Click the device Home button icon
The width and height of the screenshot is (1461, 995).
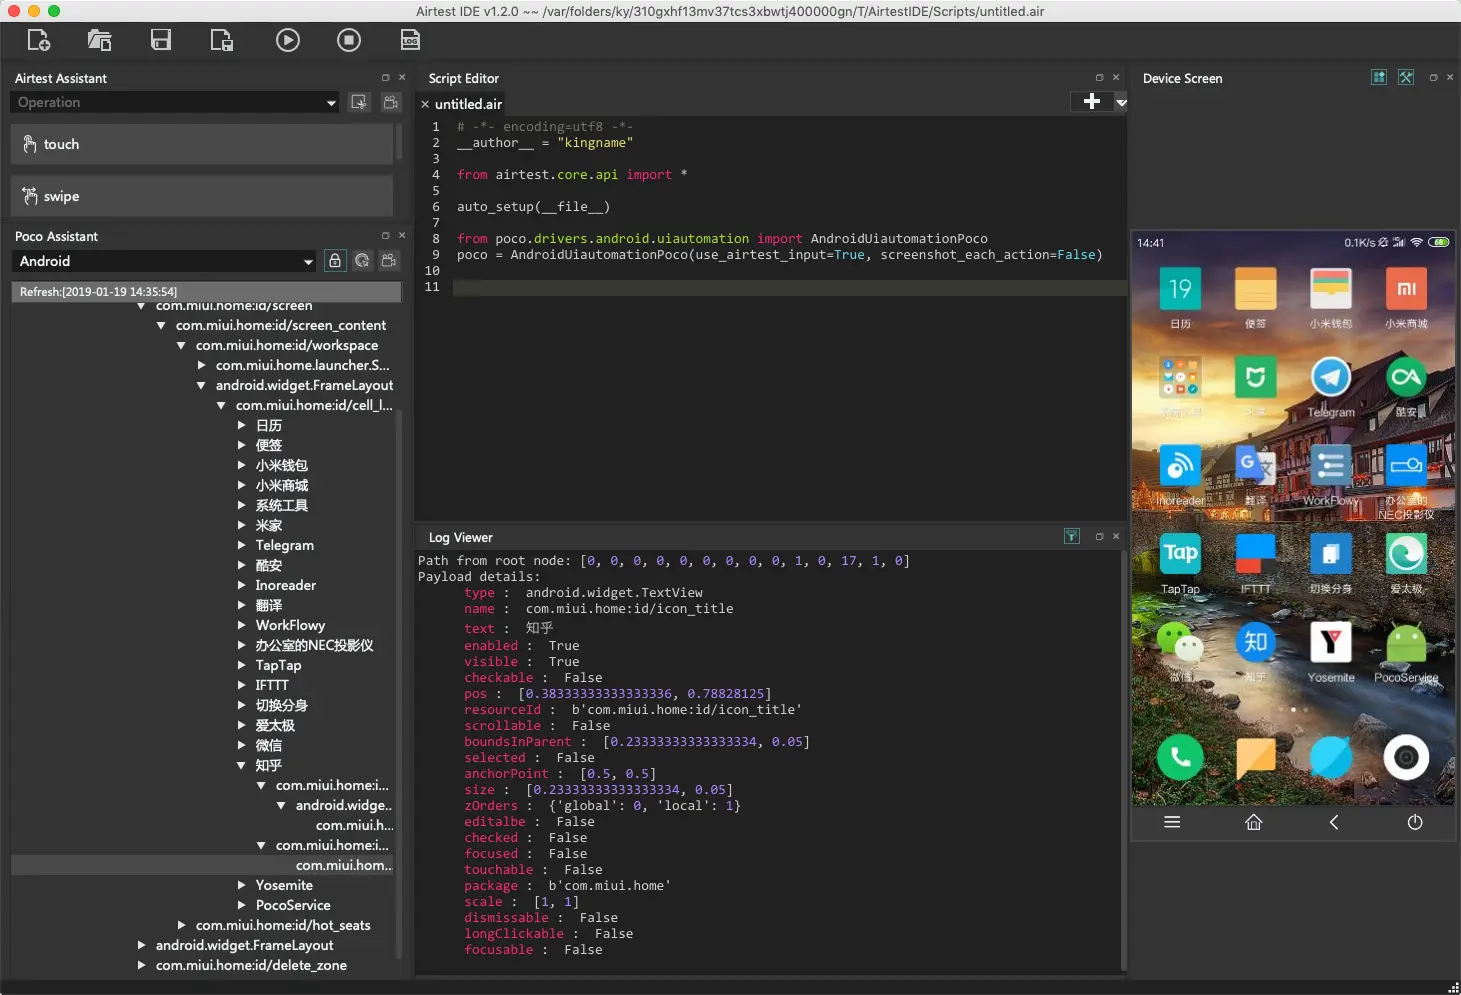(1253, 822)
